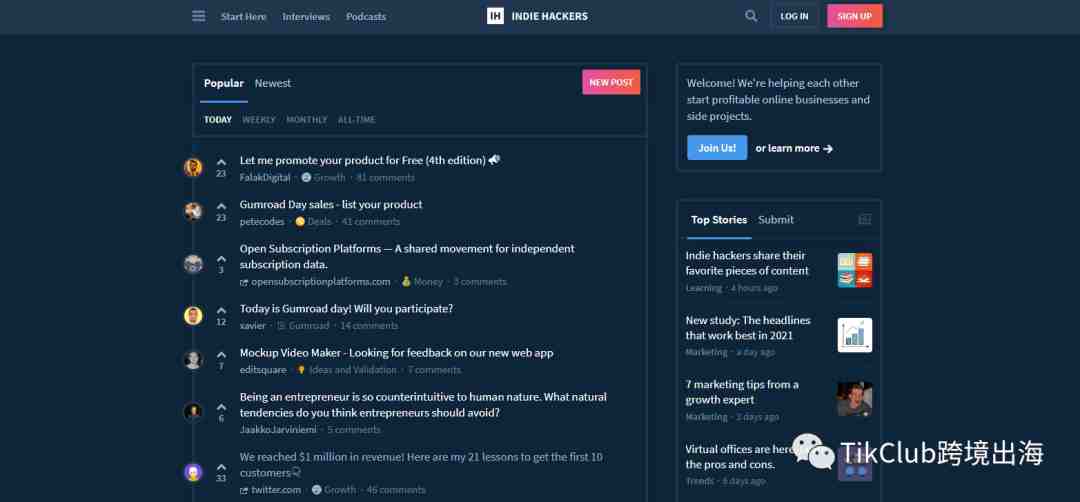The width and height of the screenshot is (1080, 502).
Task: Upvote the 'Being an entrepreneur' post
Action: click(x=221, y=407)
